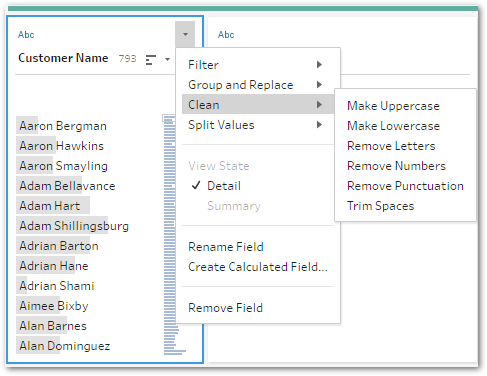Image resolution: width=487 pixels, height=376 pixels.
Task: Click Create Calculated Field option
Action: coord(258,267)
